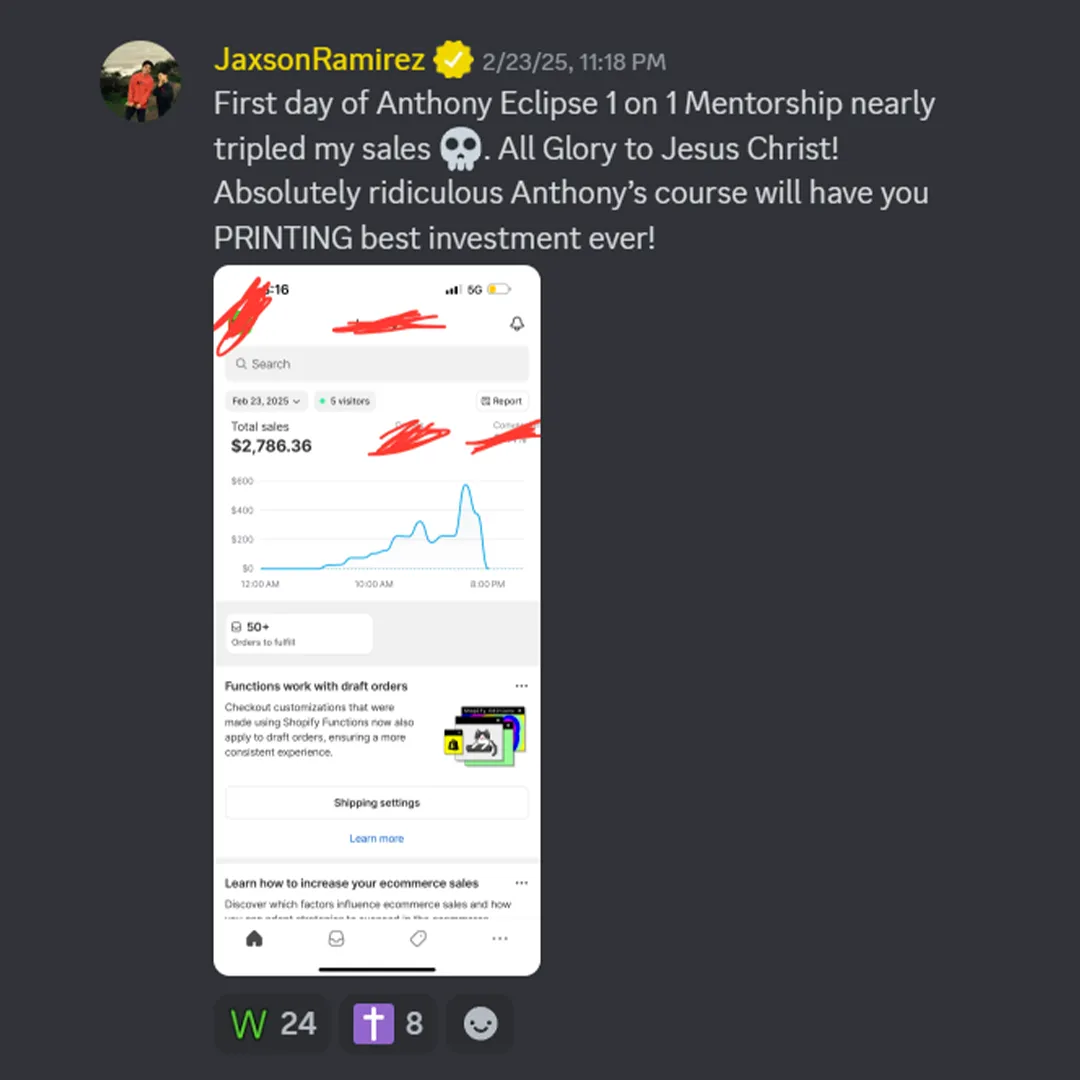The width and height of the screenshot is (1080, 1080).
Task: Open the Products tag tab icon
Action: pyautogui.click(x=418, y=938)
